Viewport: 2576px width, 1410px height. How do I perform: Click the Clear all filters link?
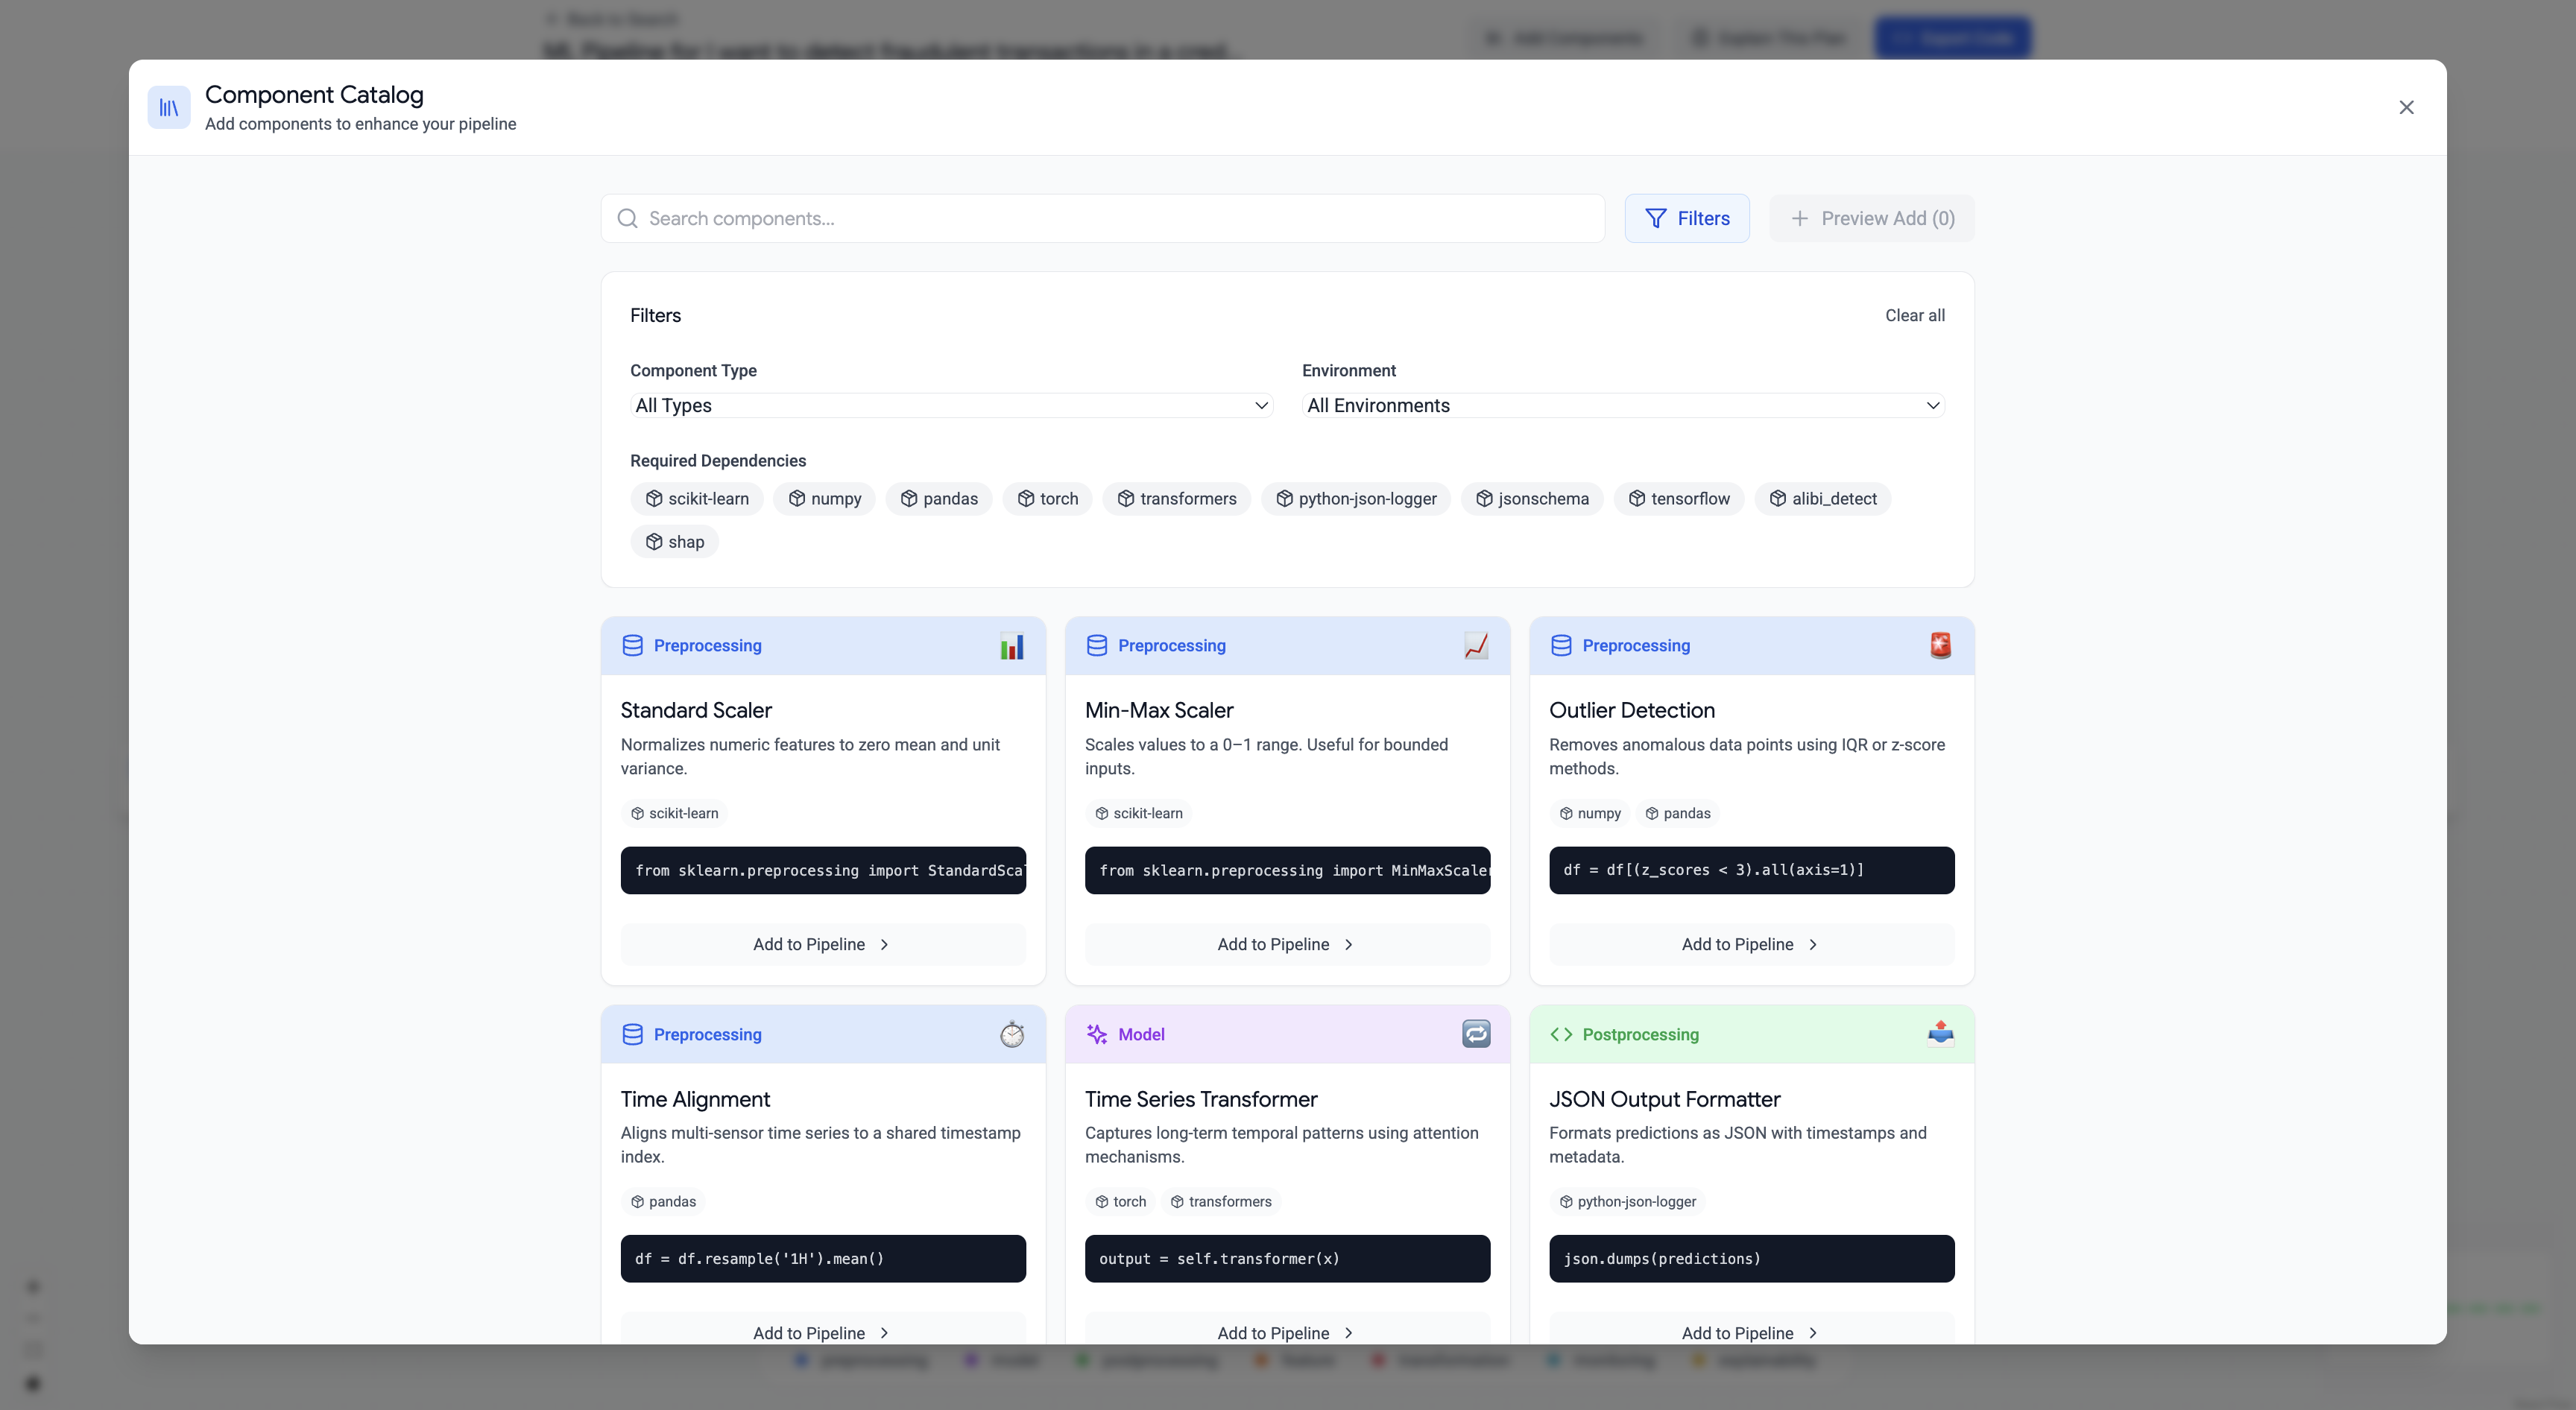pyautogui.click(x=1914, y=316)
